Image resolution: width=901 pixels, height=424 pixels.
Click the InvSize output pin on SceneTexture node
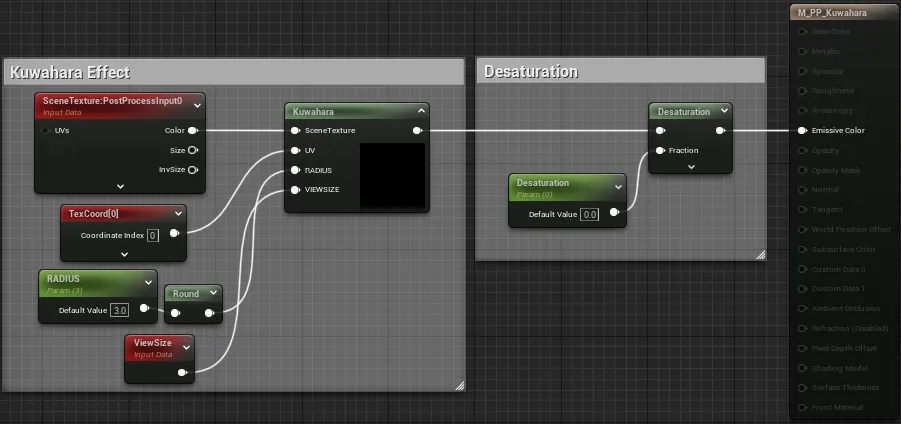point(192,170)
